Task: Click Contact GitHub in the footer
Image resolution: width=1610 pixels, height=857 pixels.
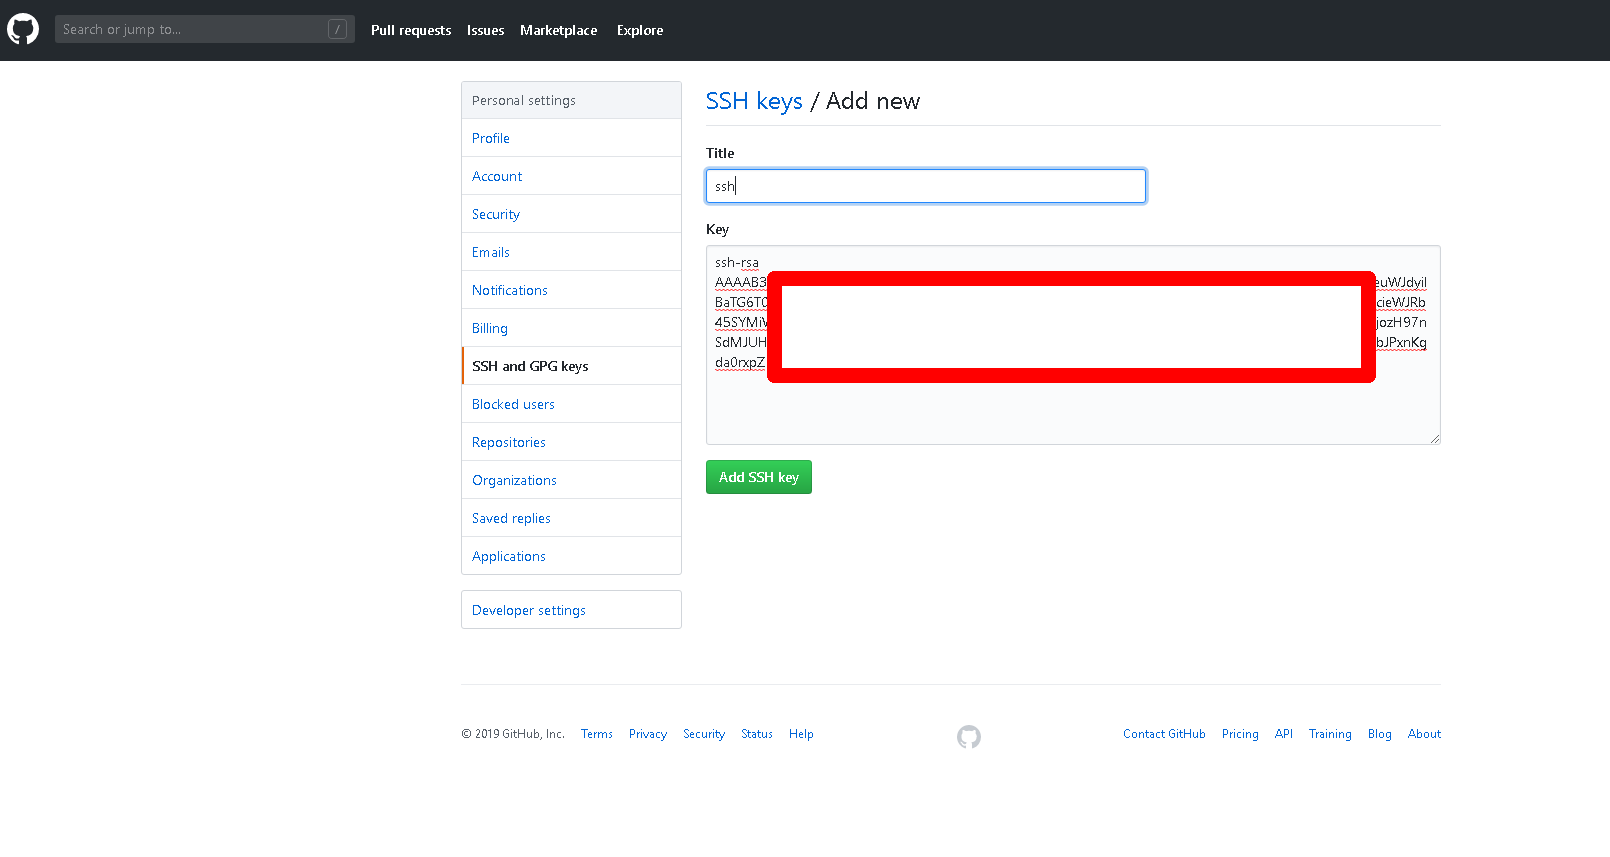Action: [1164, 734]
